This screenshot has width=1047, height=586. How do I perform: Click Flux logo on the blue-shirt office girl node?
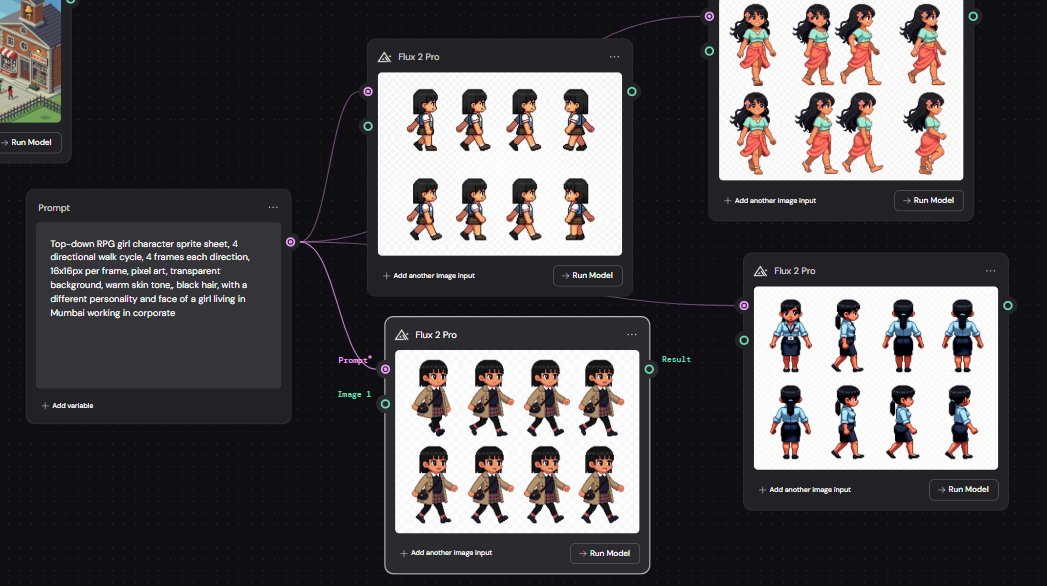pyautogui.click(x=761, y=271)
